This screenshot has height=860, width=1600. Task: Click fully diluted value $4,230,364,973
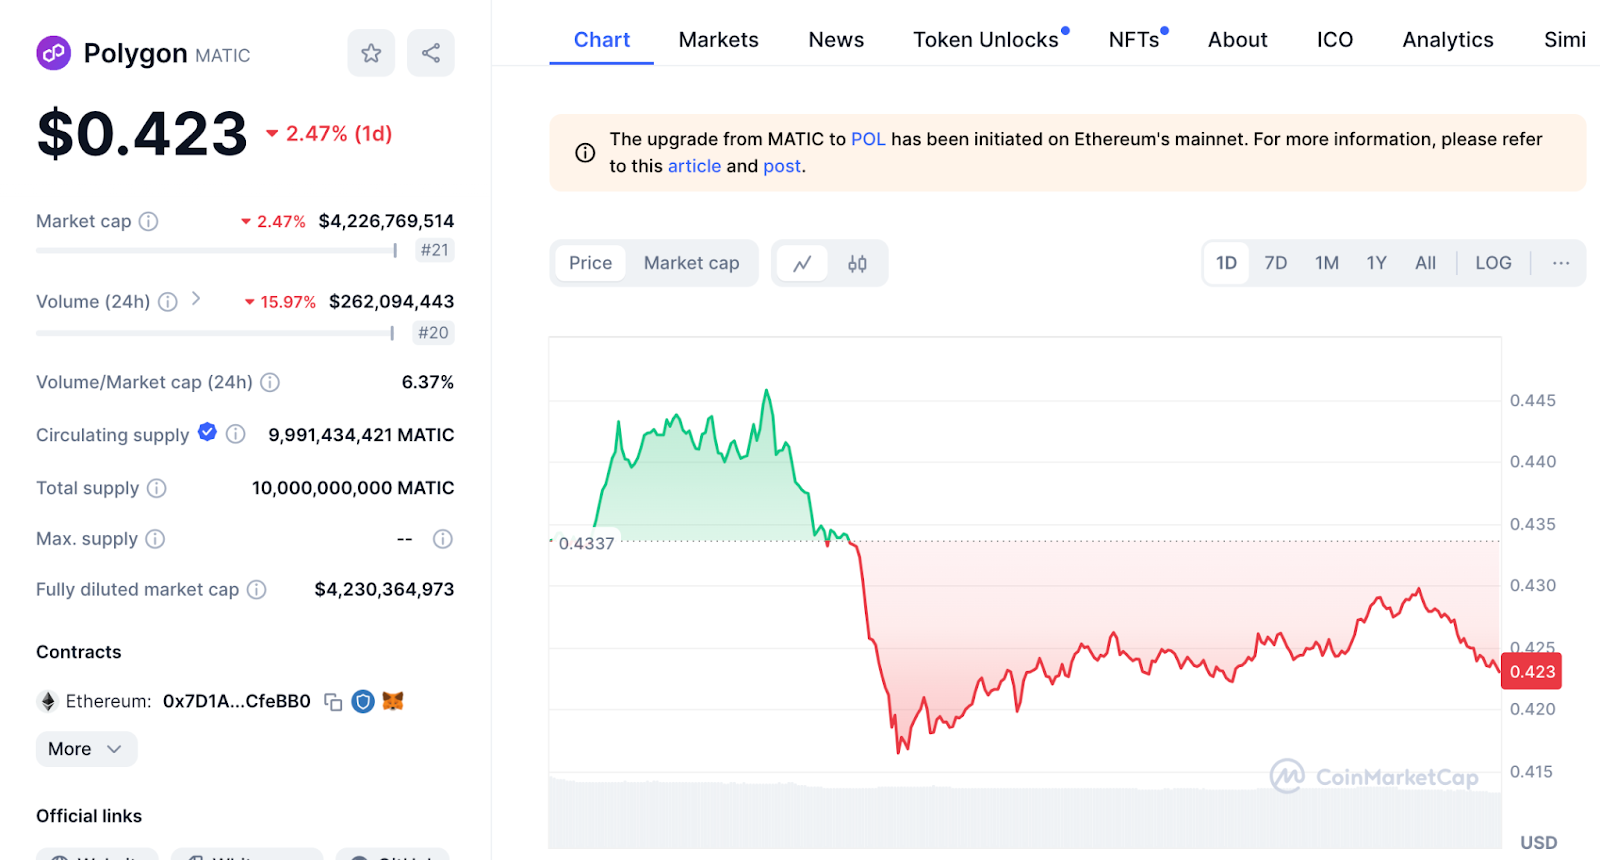[x=384, y=590]
